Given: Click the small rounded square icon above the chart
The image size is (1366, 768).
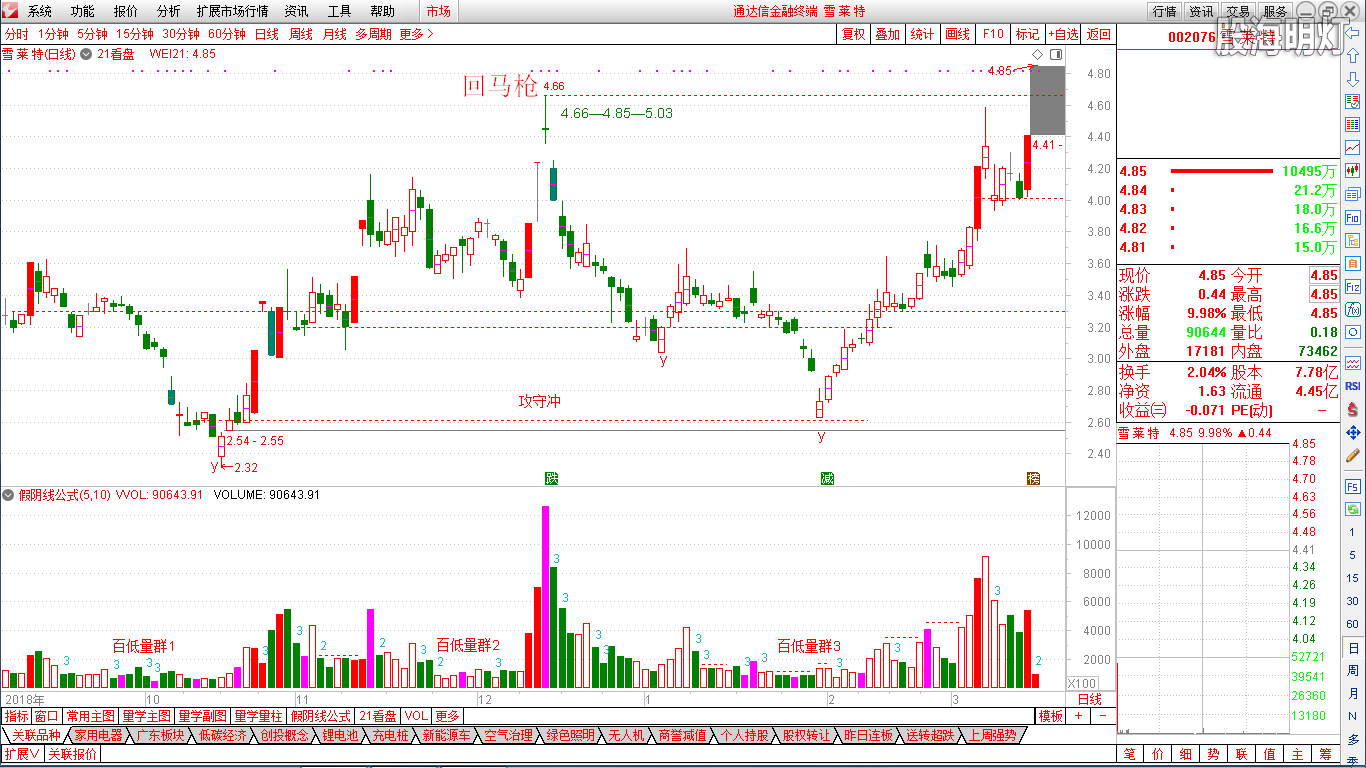Looking at the screenshot, I should click(1056, 54).
